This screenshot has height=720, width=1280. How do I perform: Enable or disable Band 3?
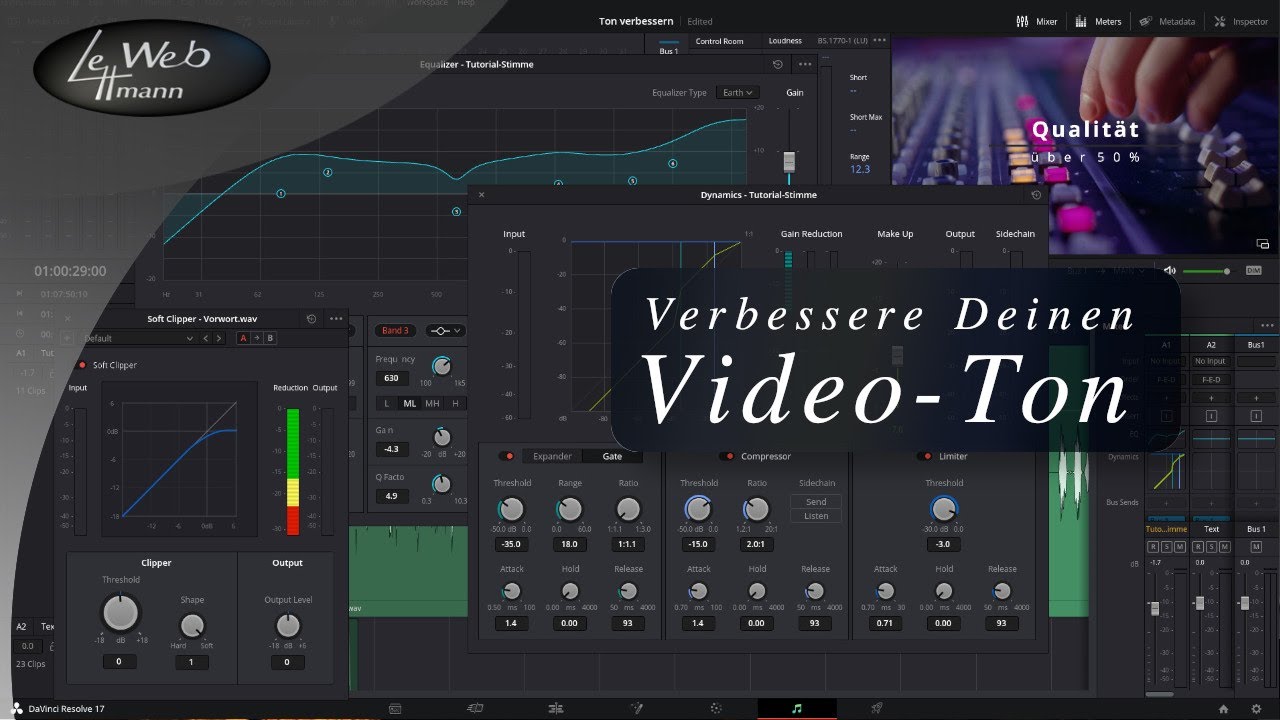(395, 330)
